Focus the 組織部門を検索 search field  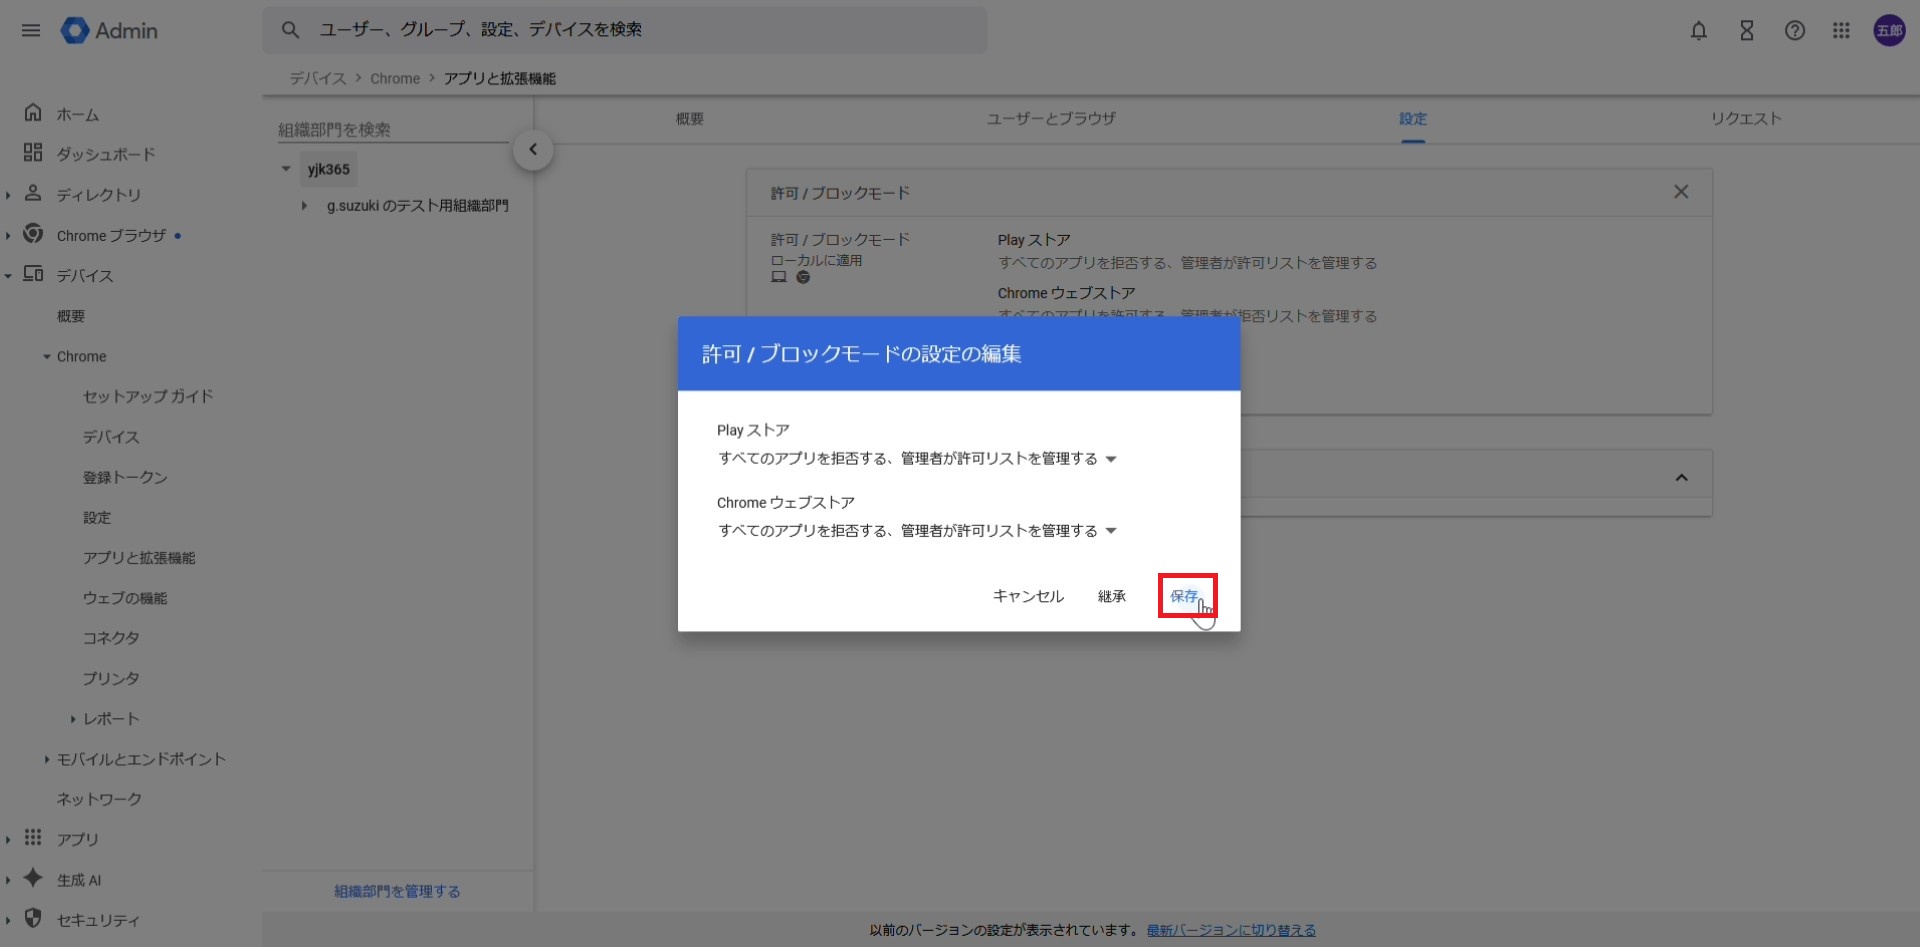click(390, 130)
